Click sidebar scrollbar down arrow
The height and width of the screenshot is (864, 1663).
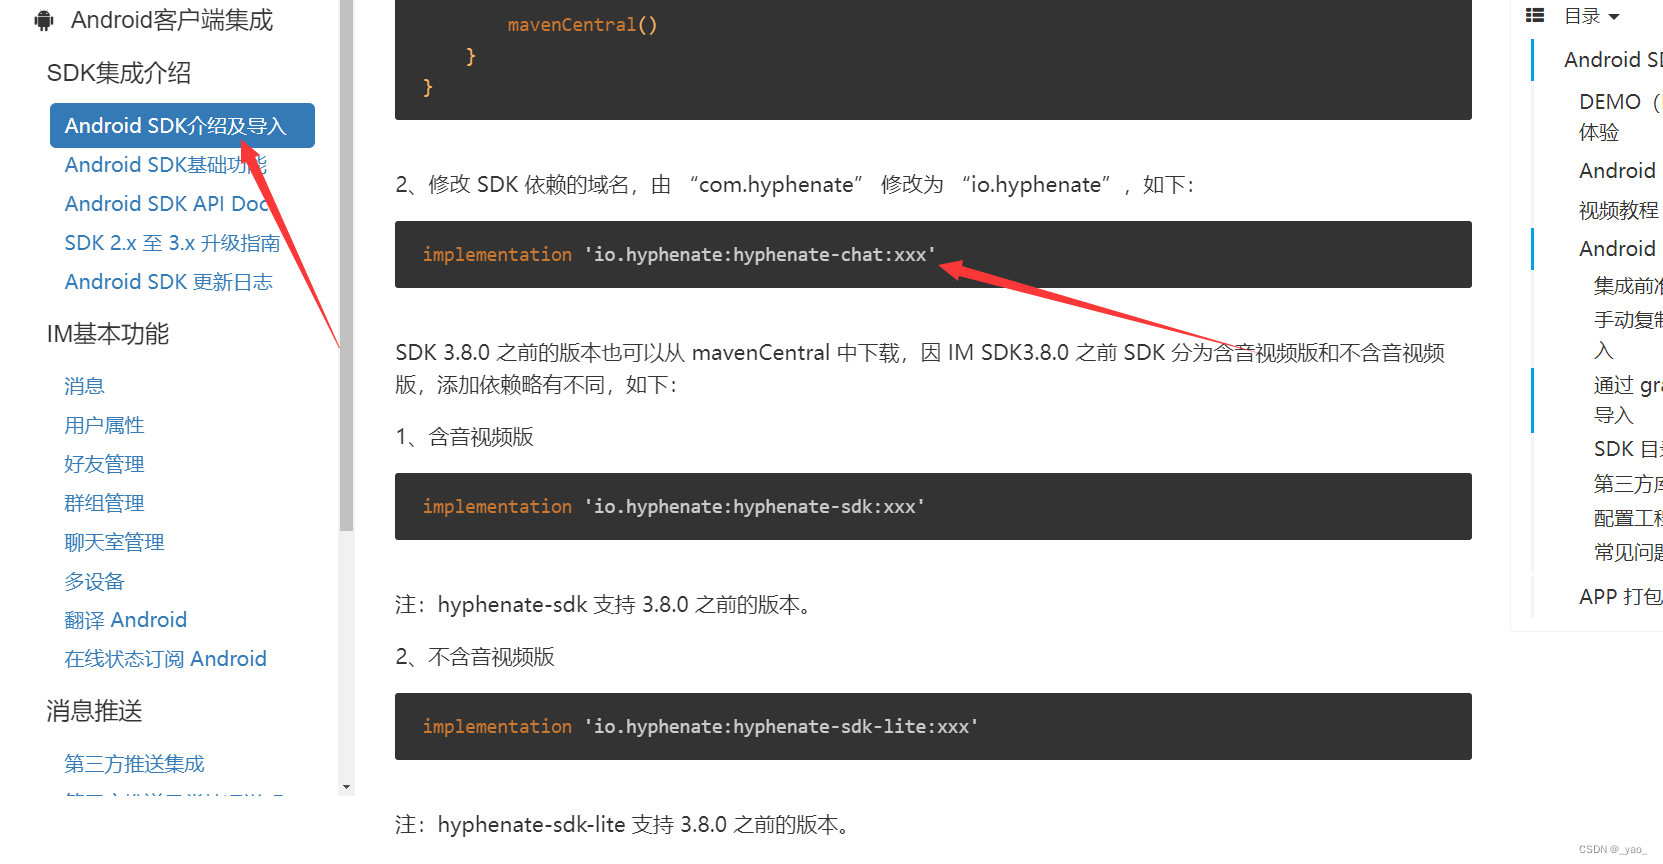(x=346, y=788)
